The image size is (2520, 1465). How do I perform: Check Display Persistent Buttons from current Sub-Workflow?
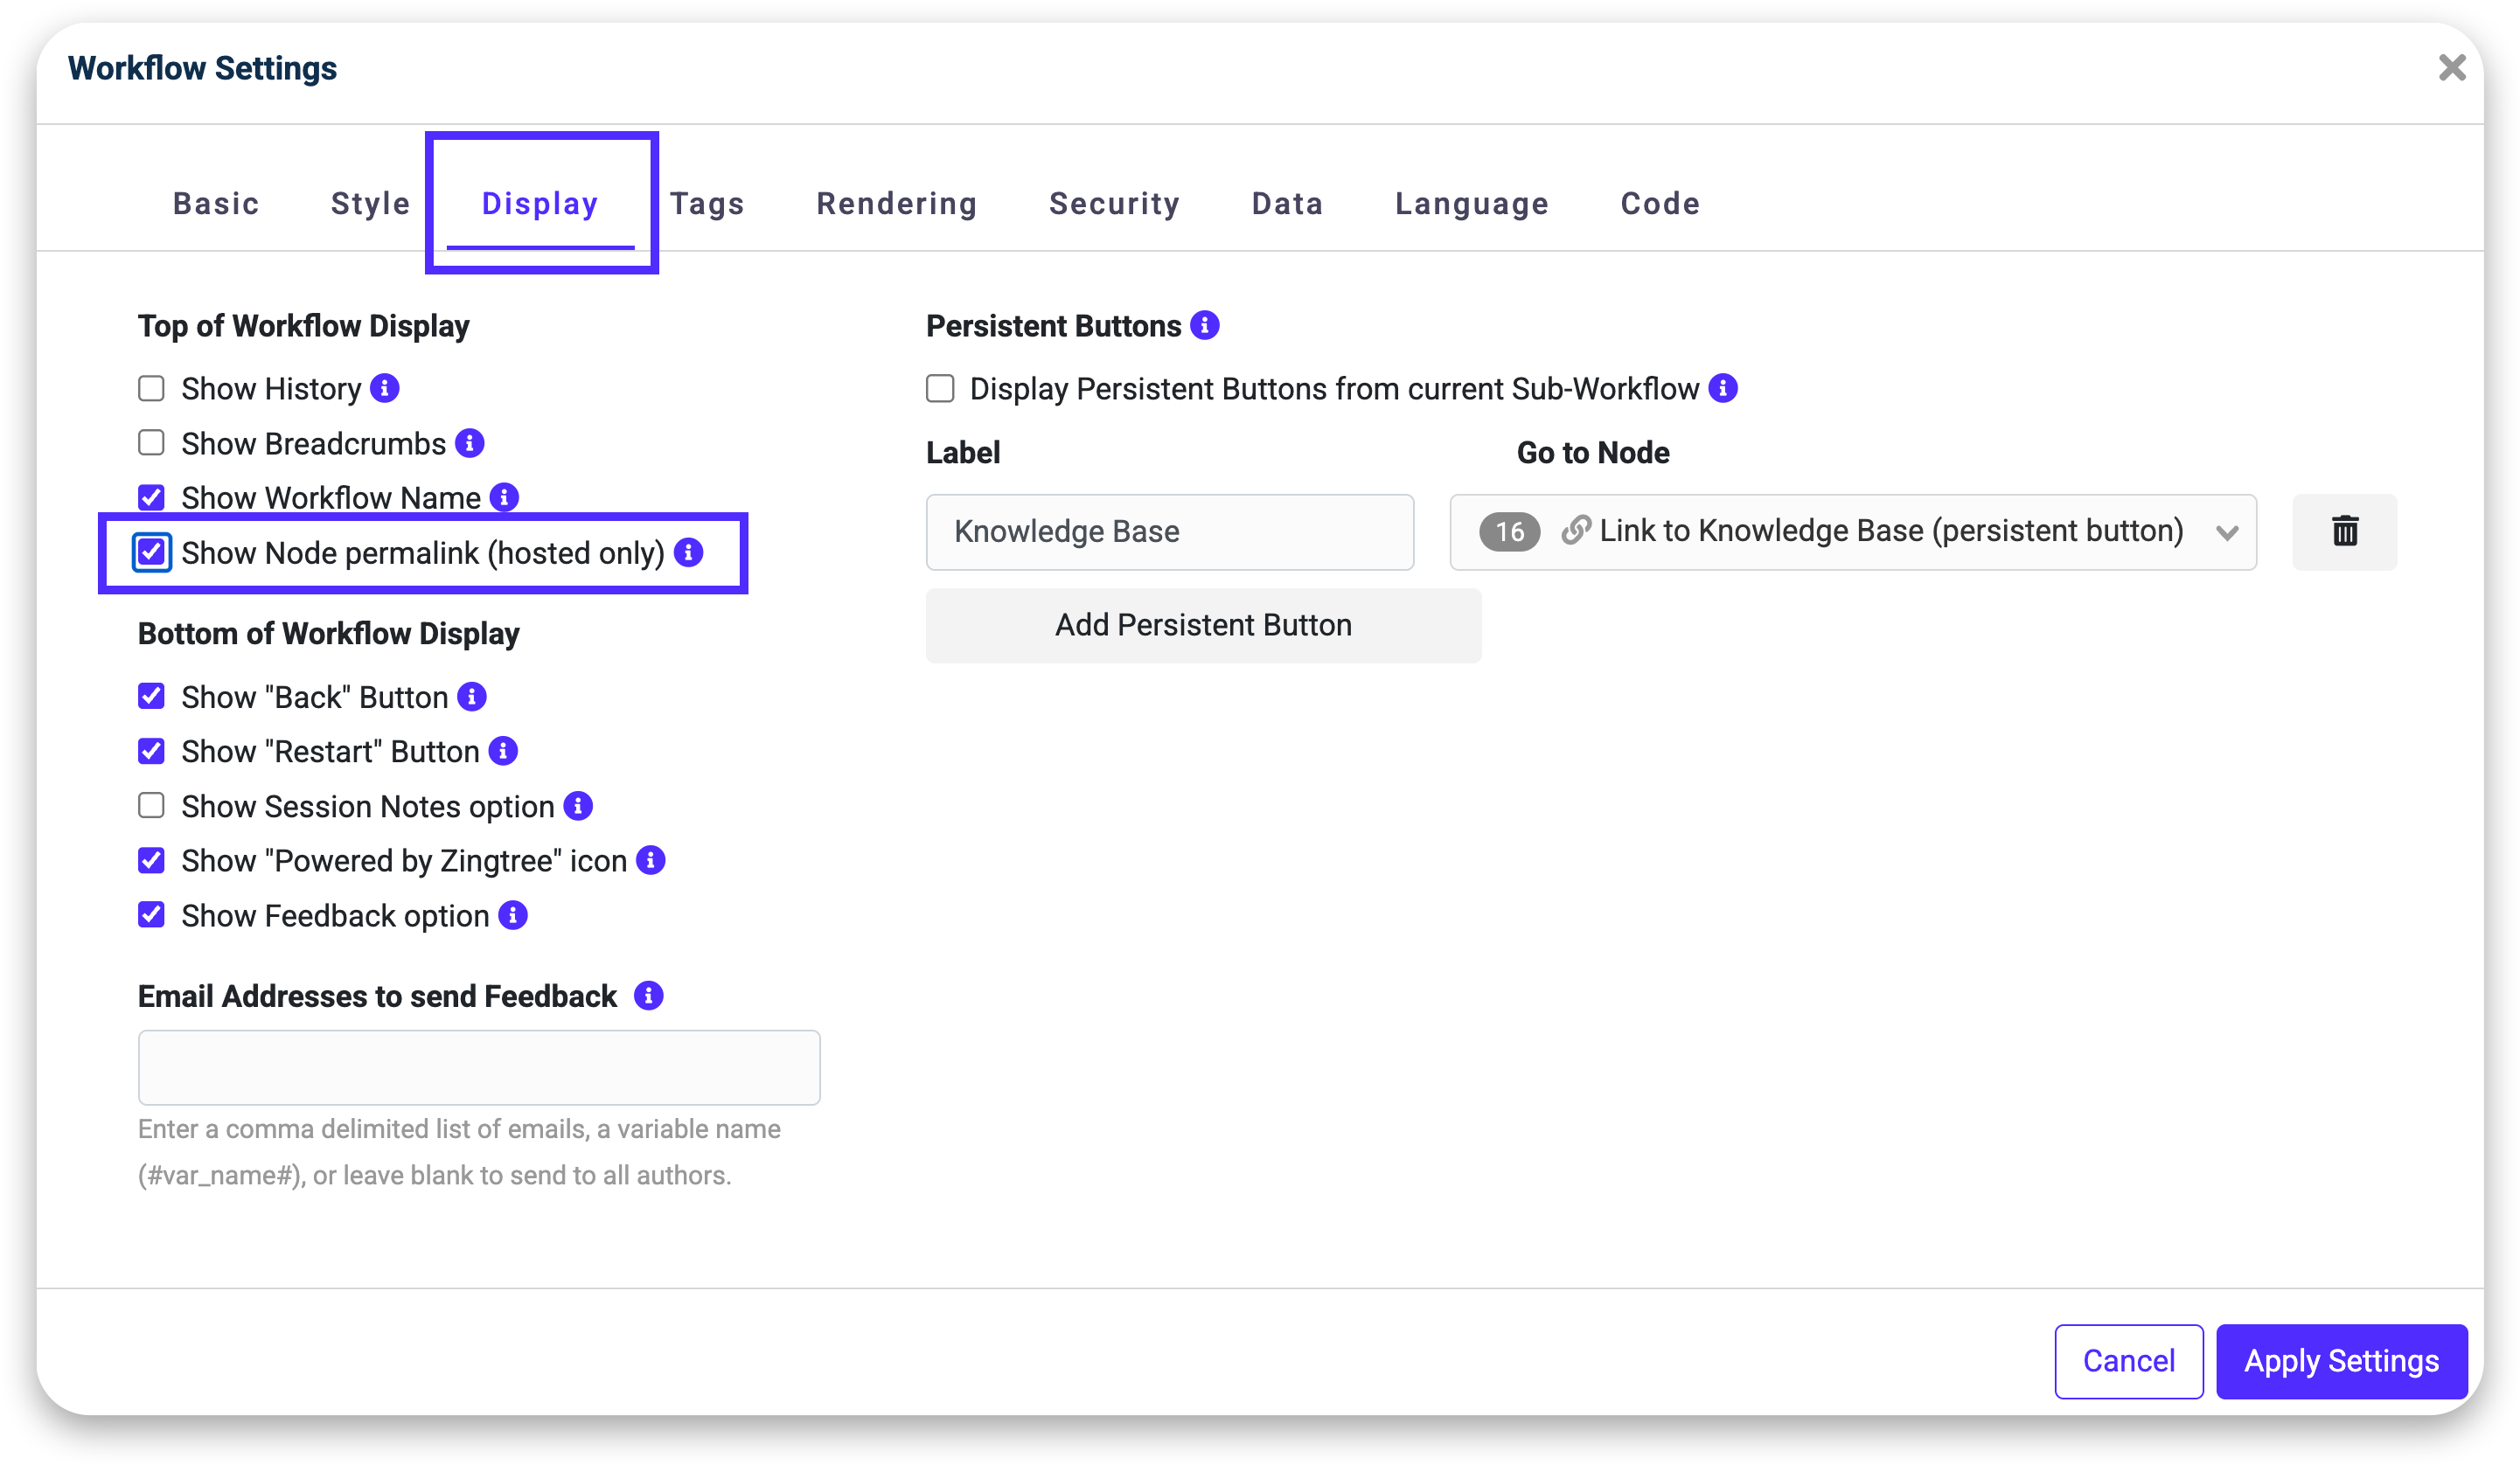[x=940, y=388]
